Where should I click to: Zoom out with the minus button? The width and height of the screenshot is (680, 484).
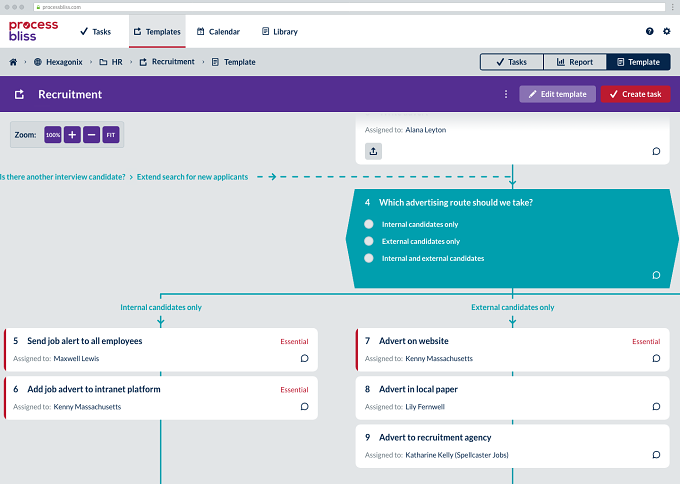[92, 135]
